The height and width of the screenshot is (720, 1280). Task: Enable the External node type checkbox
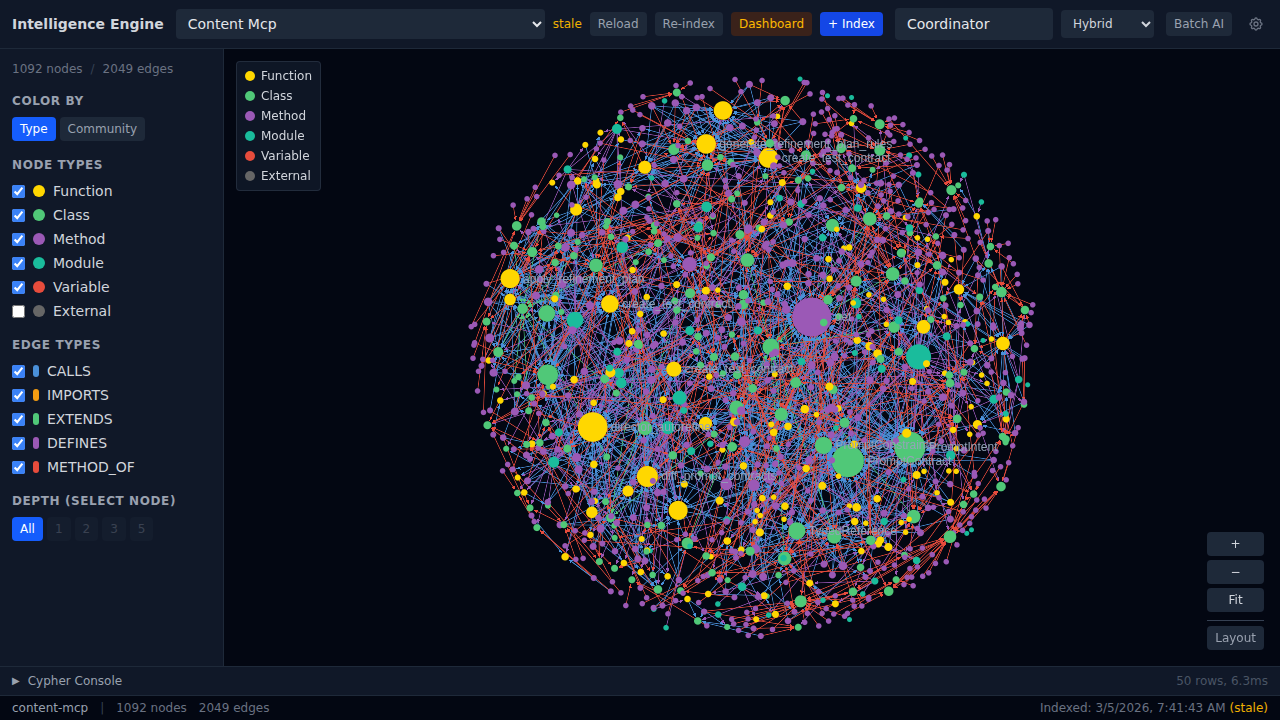[19, 311]
